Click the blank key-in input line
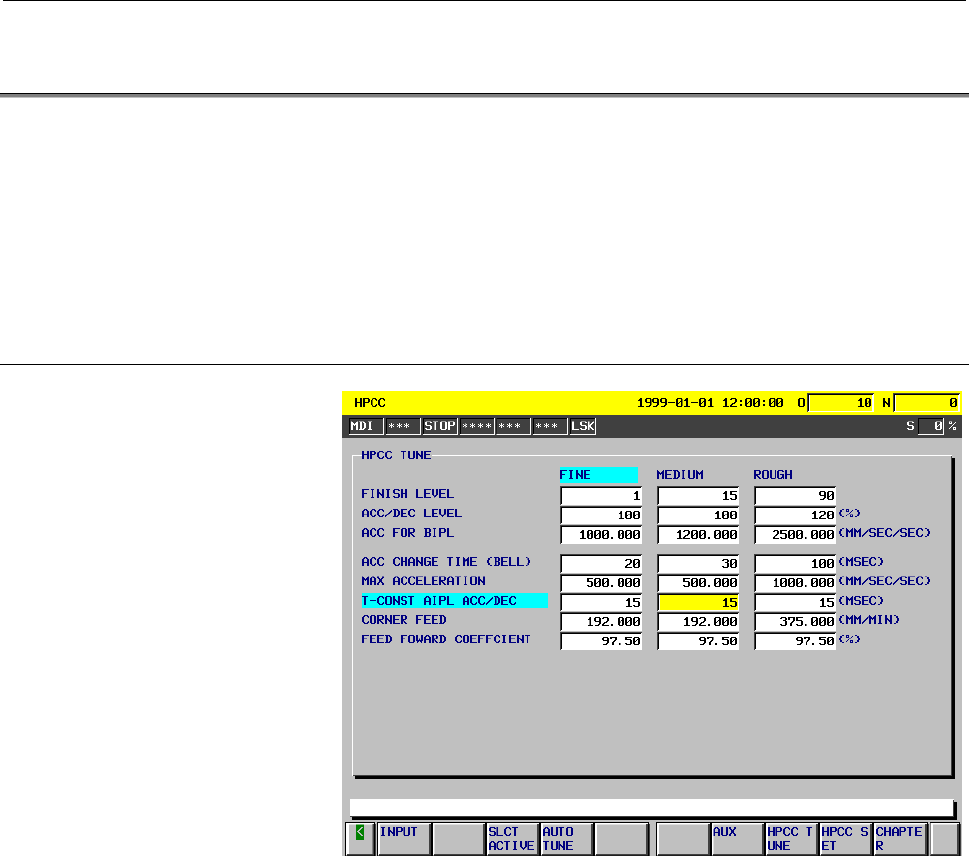The width and height of the screenshot is (969, 856). (653, 808)
